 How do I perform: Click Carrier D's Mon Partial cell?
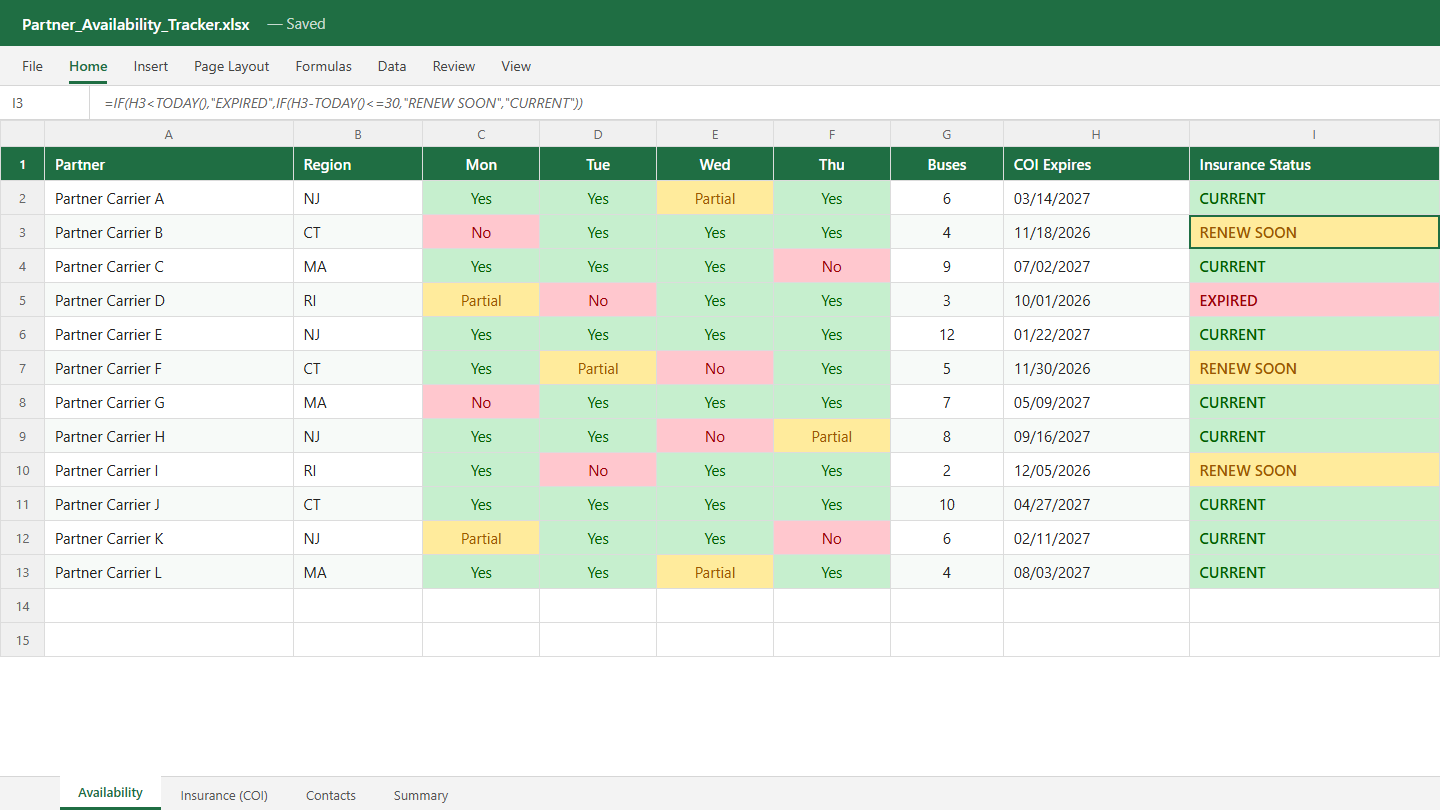481,300
